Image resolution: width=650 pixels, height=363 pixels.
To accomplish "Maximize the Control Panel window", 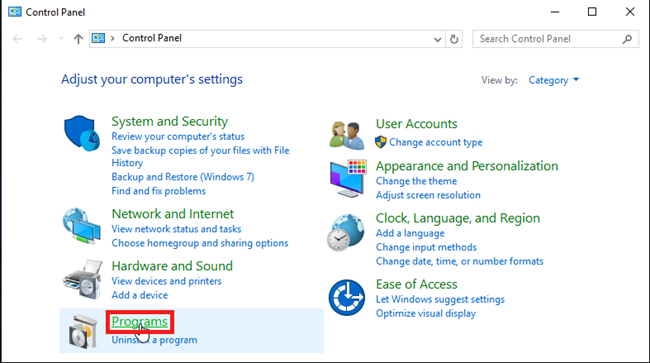I will point(592,12).
